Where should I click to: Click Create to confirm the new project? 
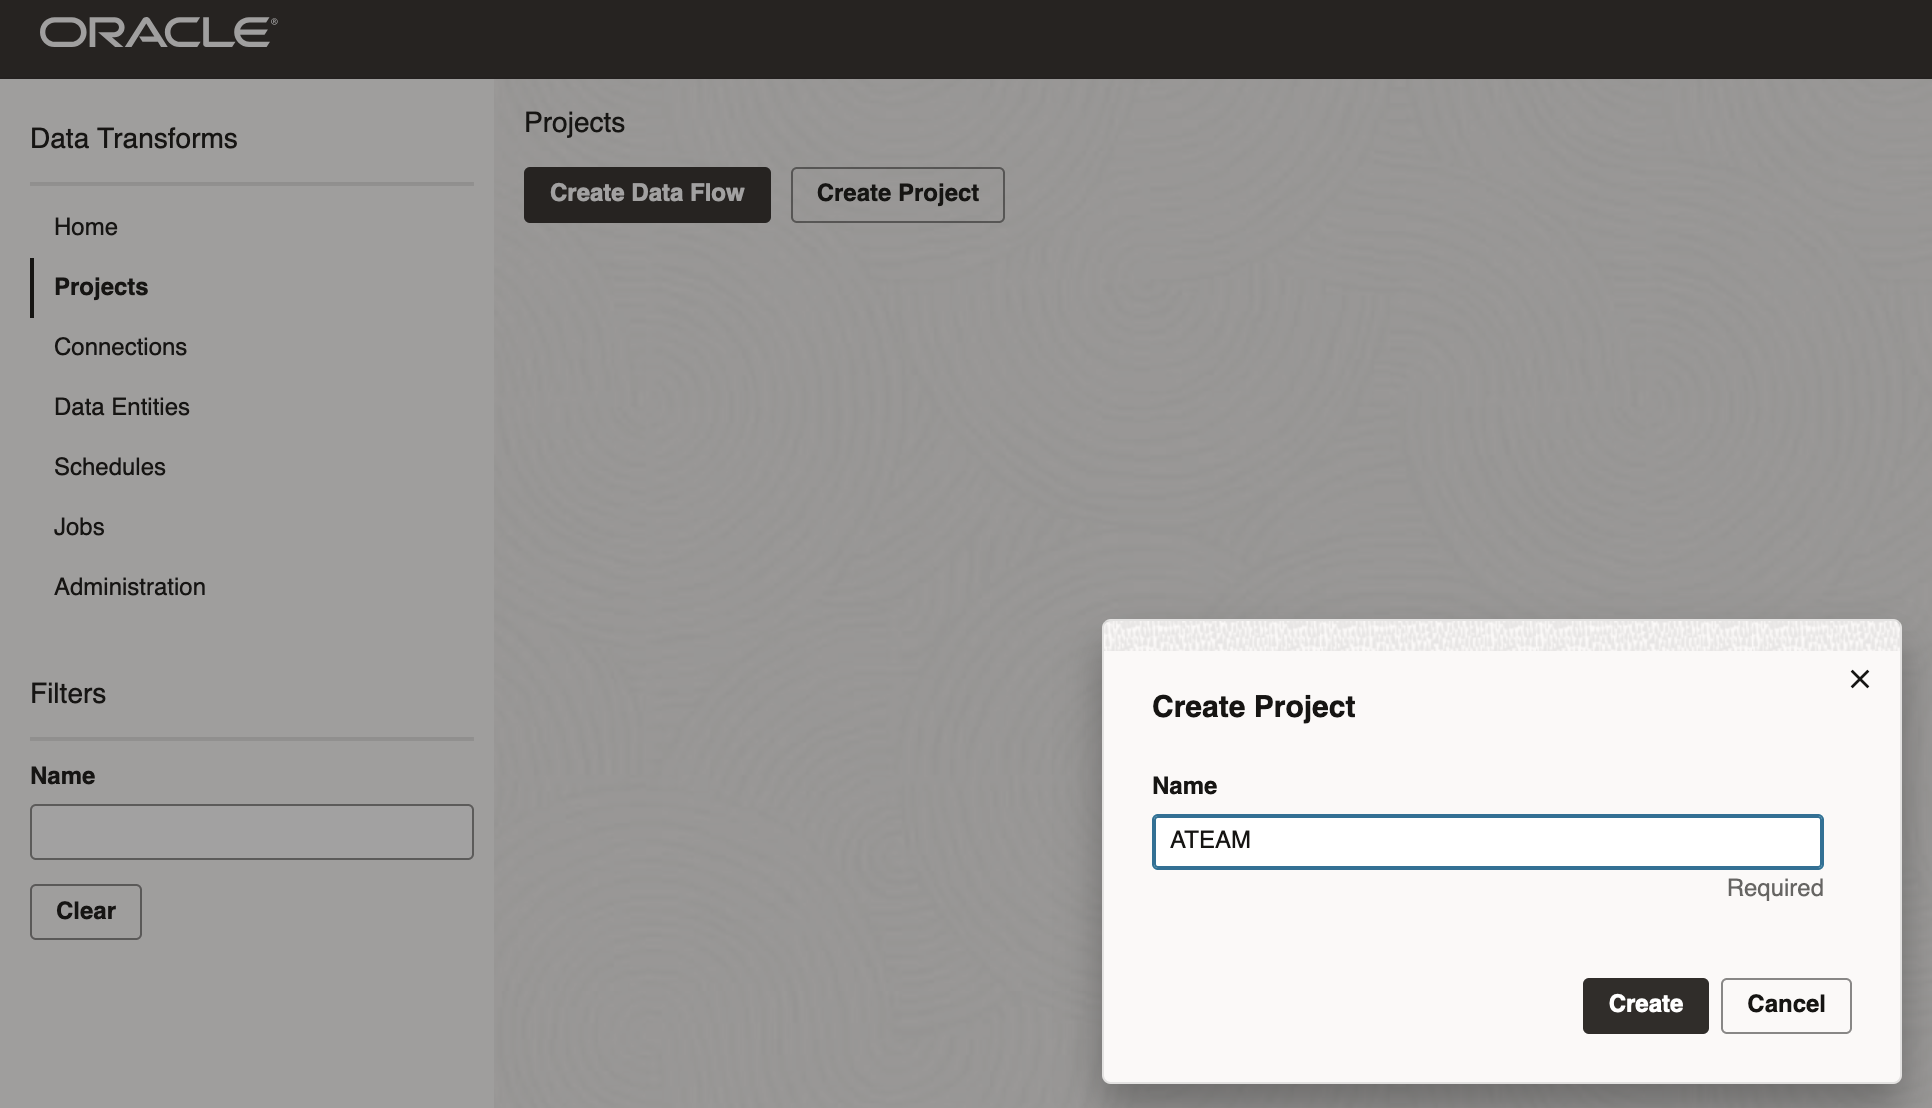[1645, 1005]
